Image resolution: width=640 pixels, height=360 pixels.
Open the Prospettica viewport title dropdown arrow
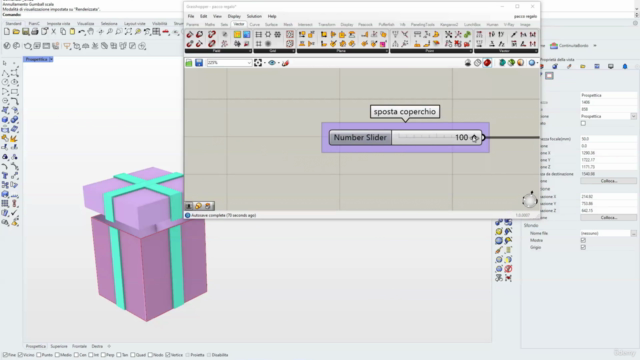point(51,60)
